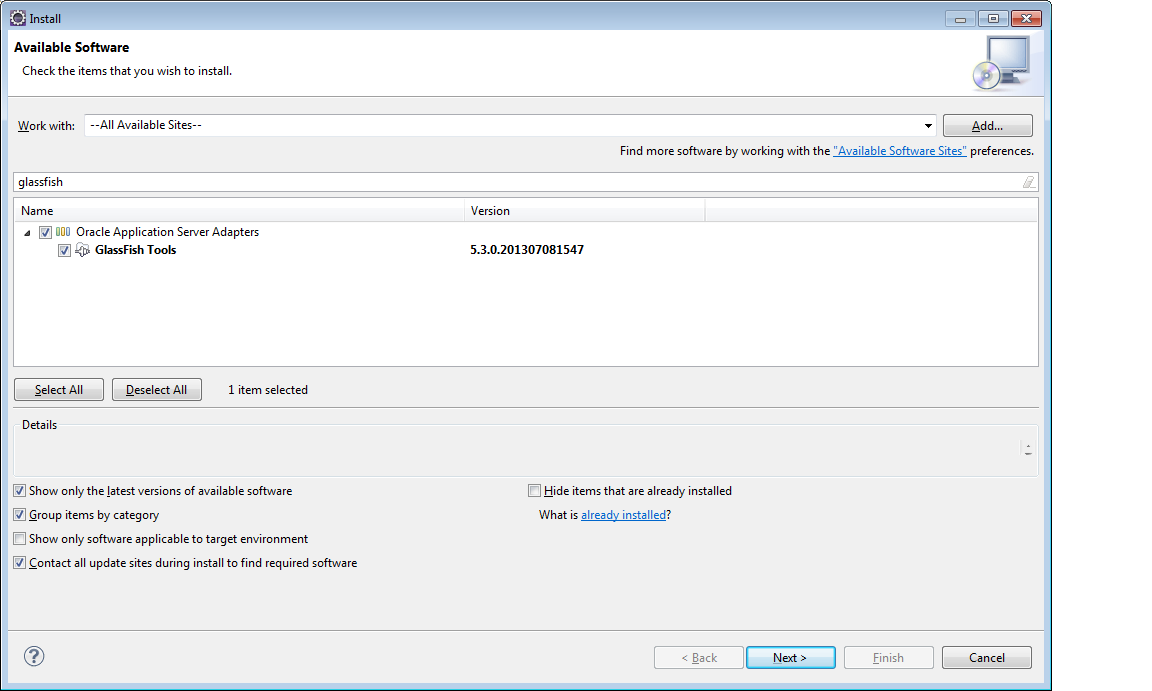
Task: Click the Add button
Action: [x=987, y=125]
